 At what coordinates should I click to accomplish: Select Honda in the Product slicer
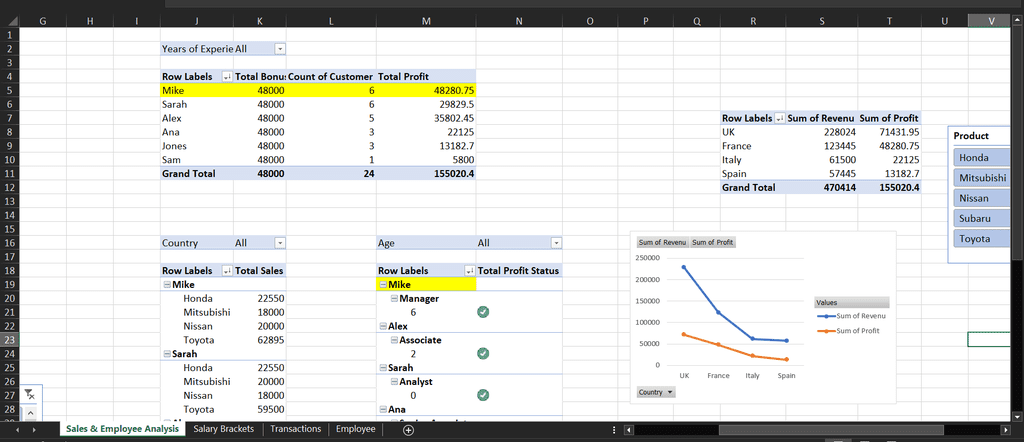click(980, 158)
